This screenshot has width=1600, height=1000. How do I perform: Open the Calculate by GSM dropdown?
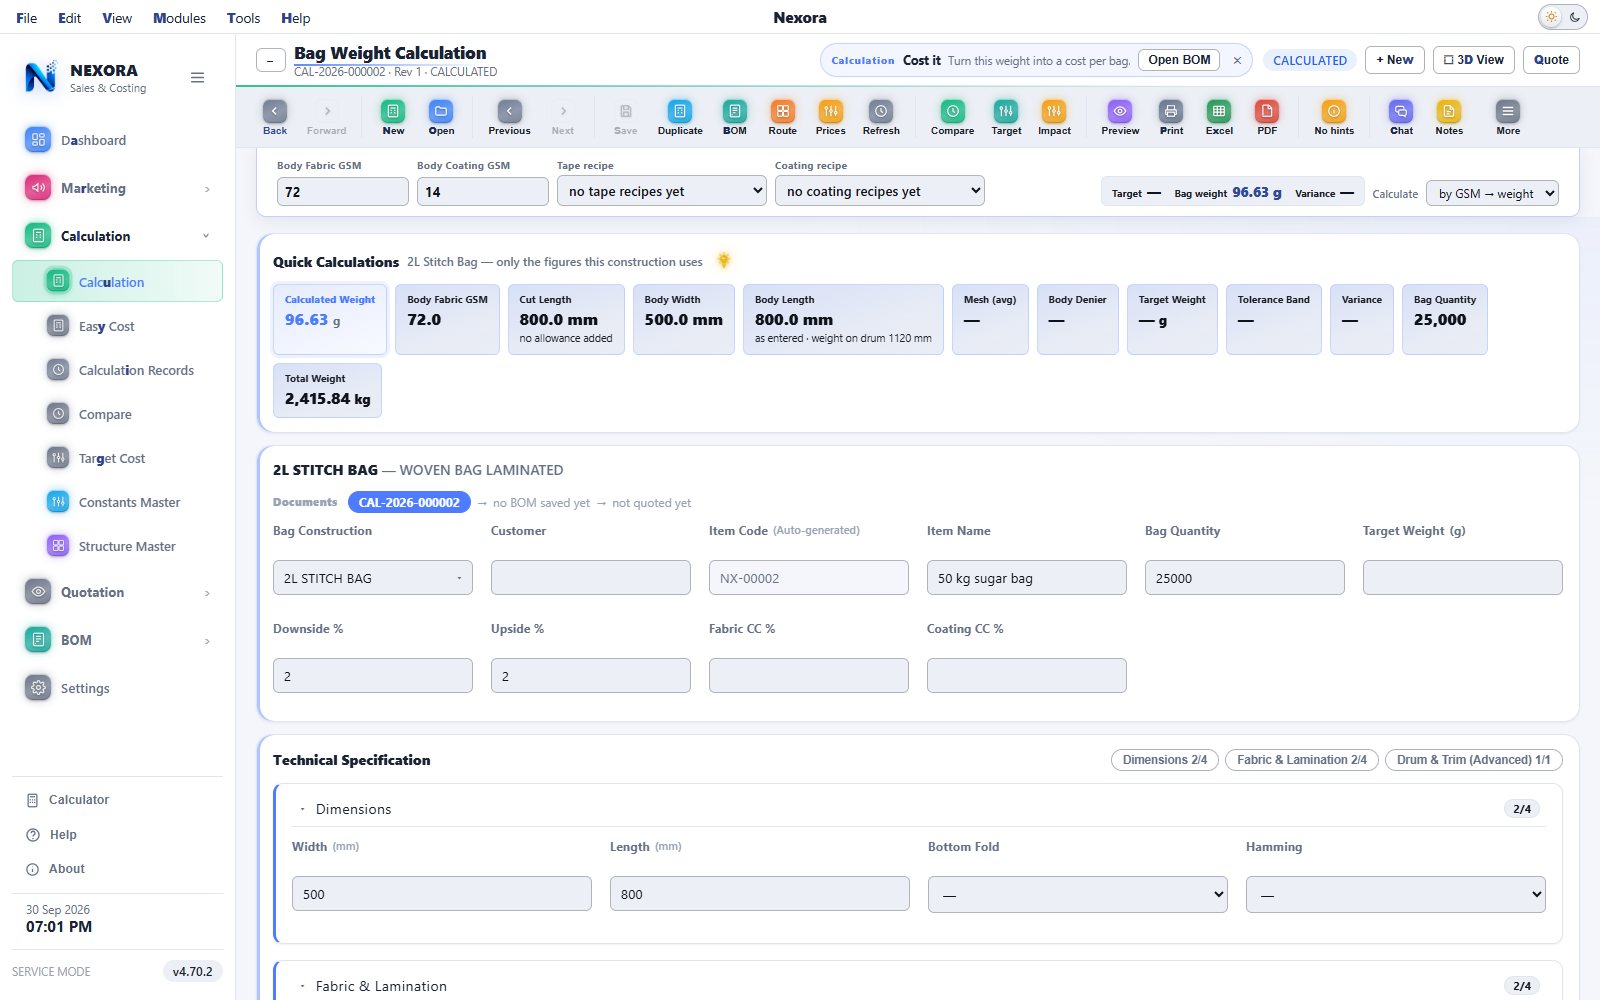tap(1492, 193)
